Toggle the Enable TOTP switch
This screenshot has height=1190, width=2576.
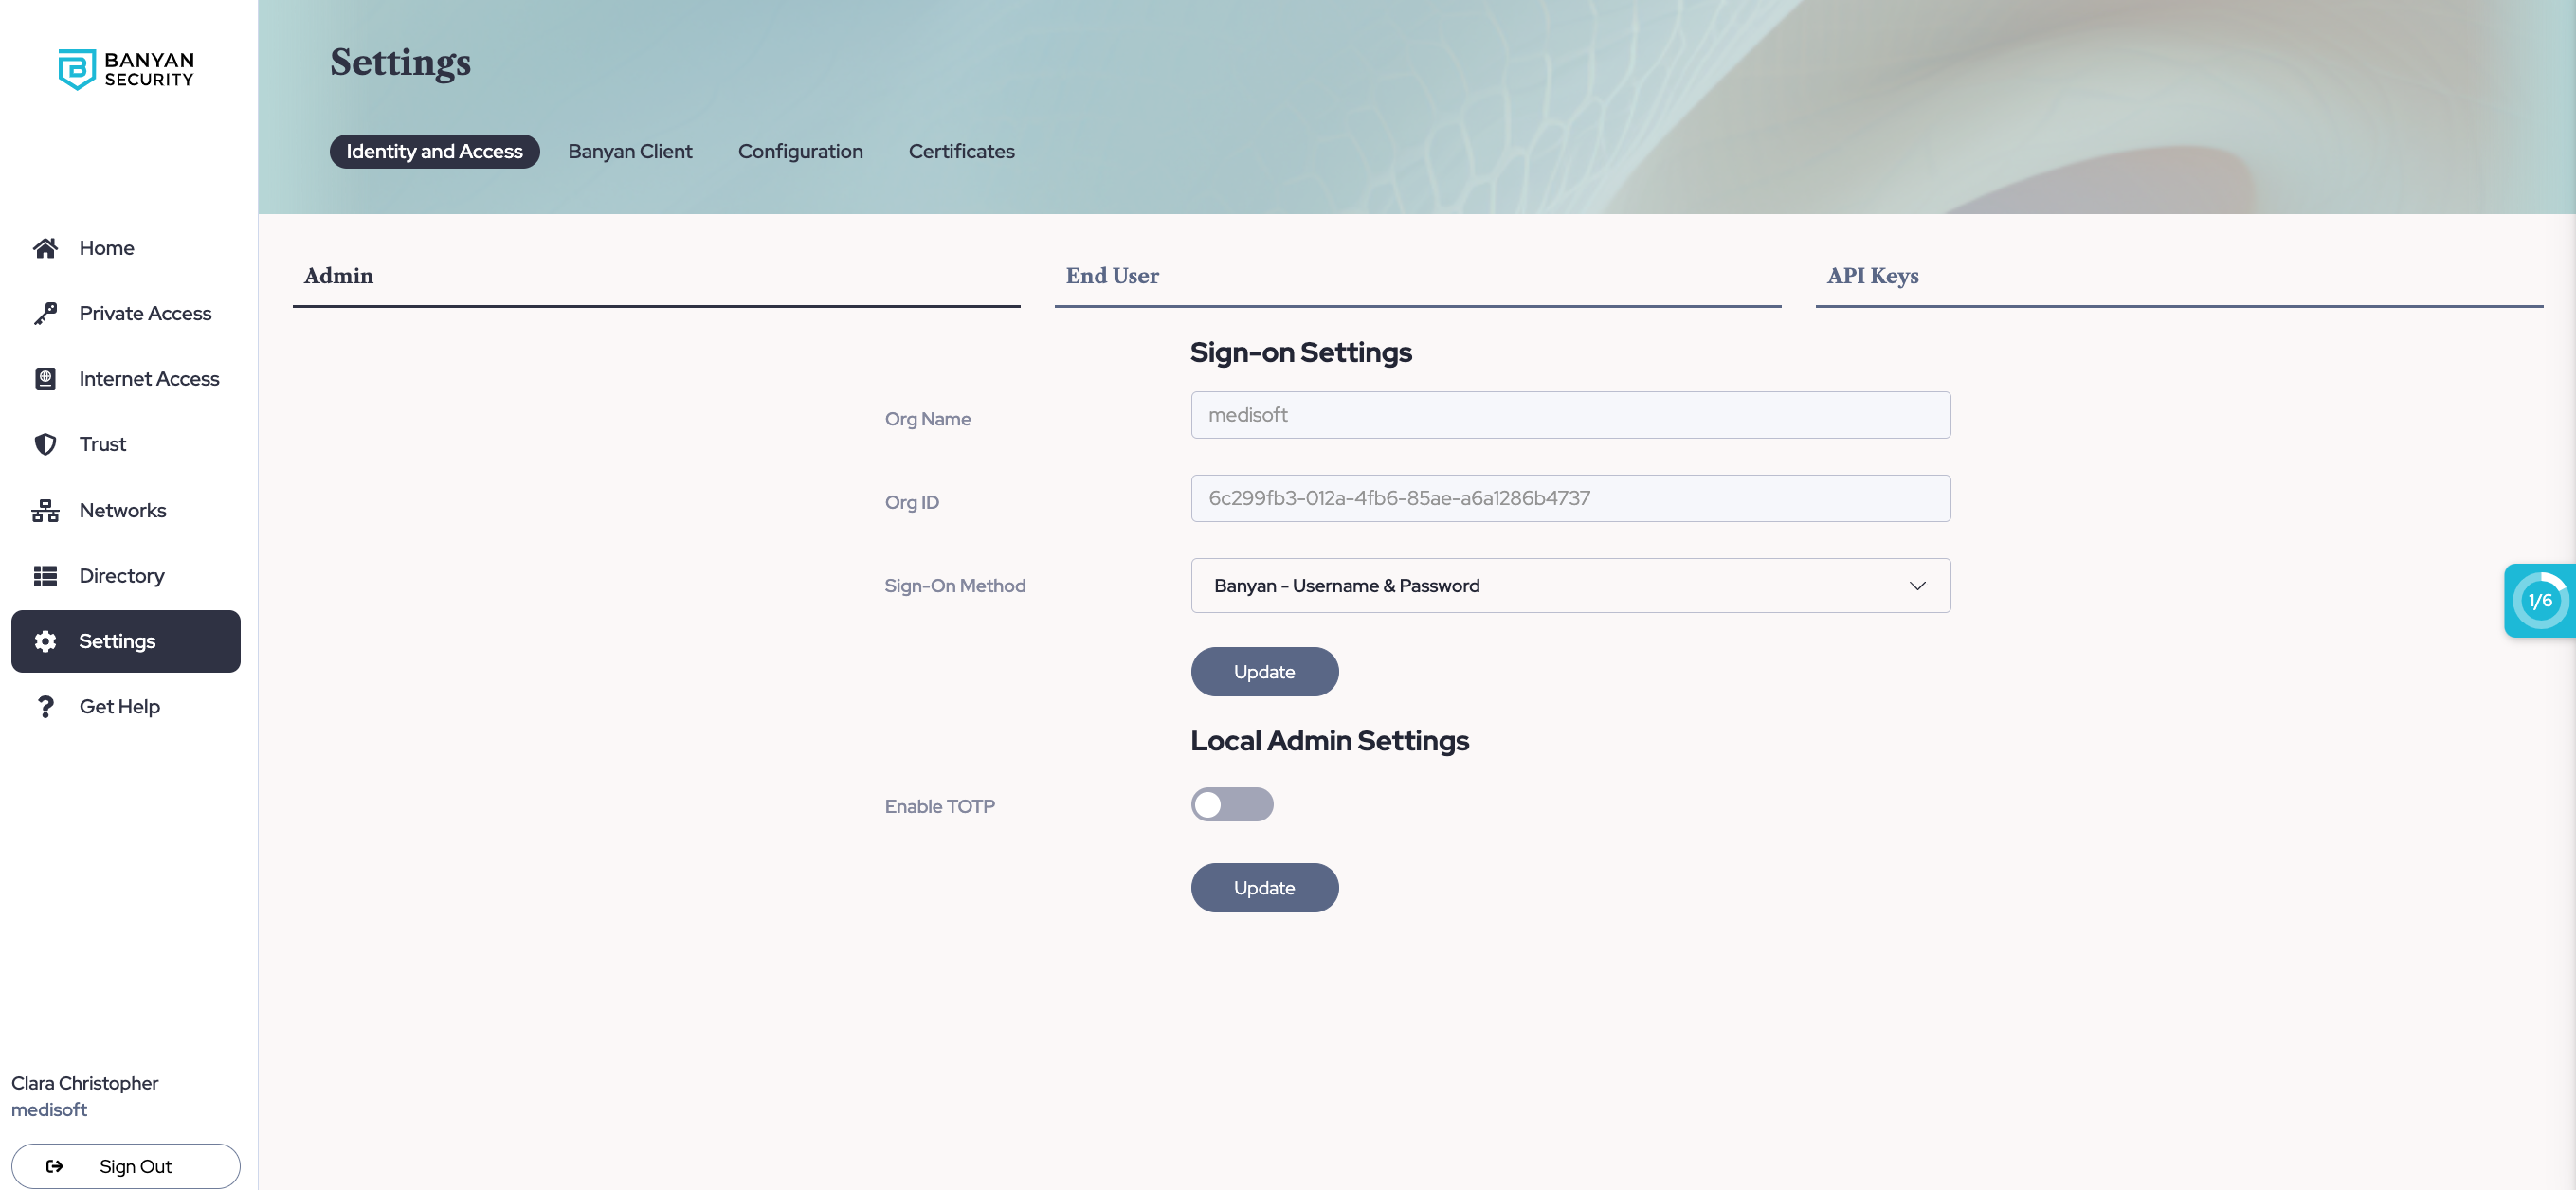[1231, 805]
